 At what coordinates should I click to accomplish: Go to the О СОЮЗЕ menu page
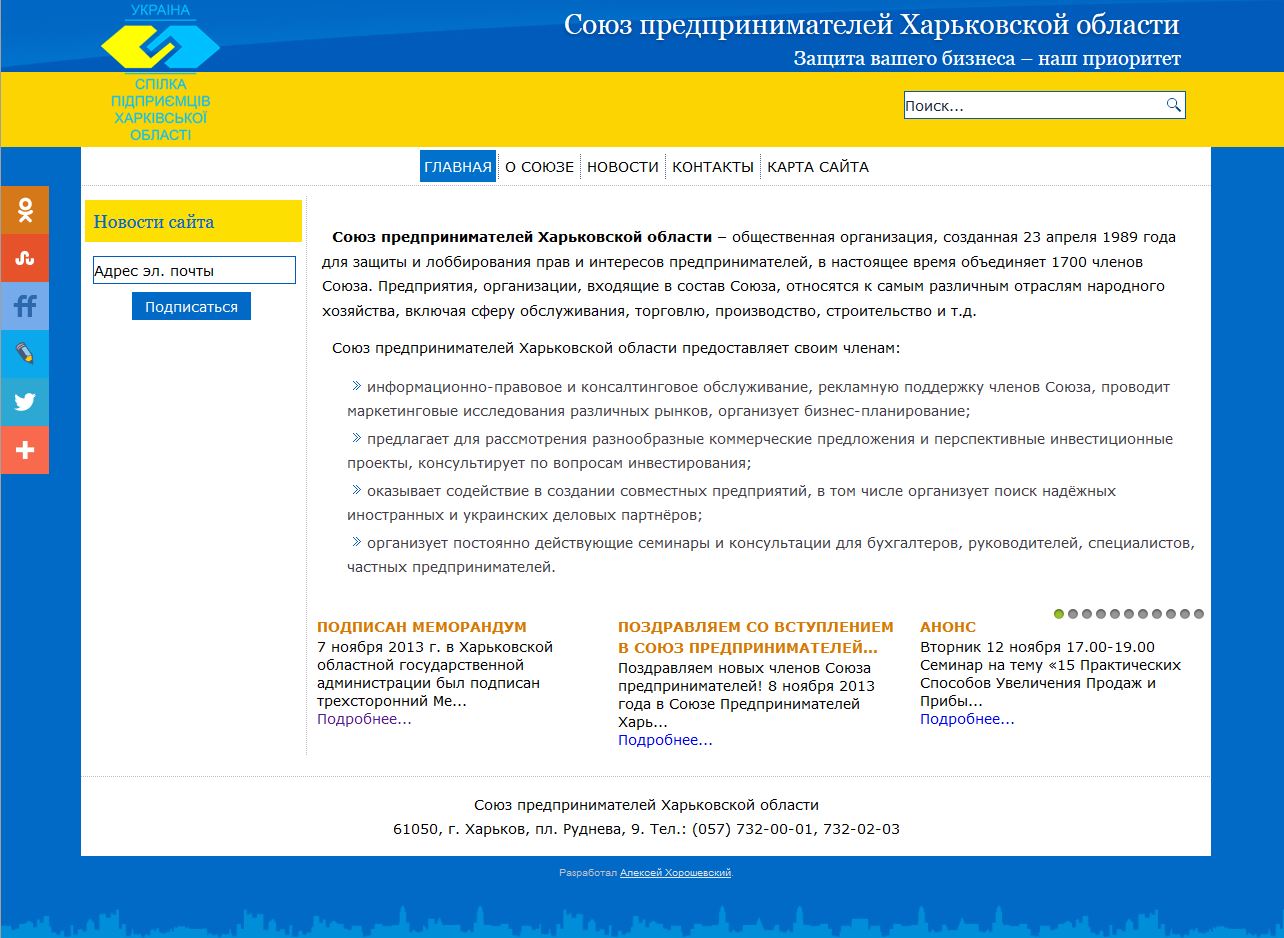[x=539, y=167]
